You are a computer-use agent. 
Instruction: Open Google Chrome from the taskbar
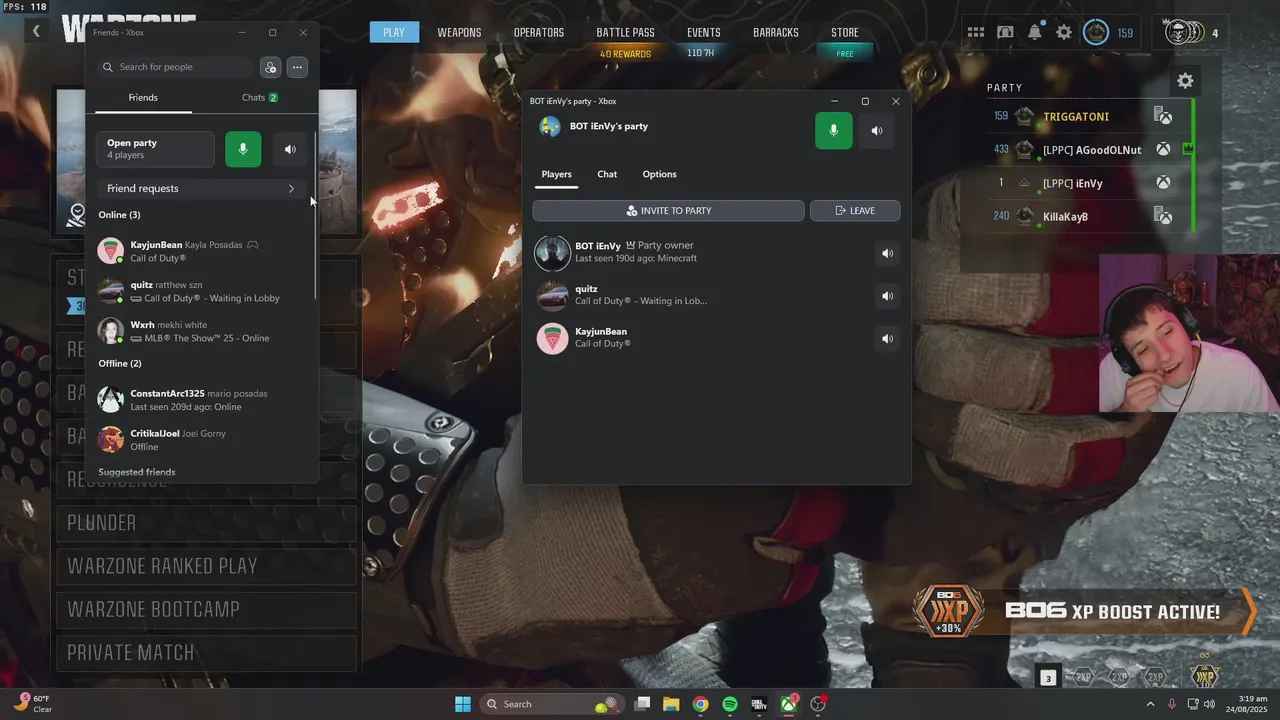[701, 704]
